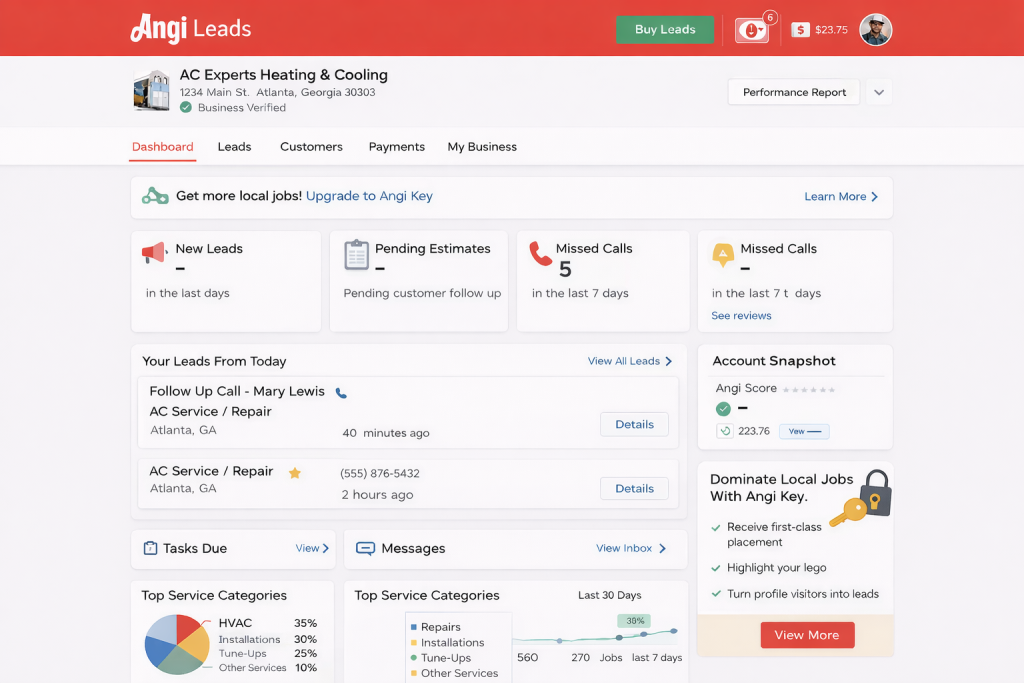This screenshot has height=683, width=1024.
Task: Click Follow Up Call - Mary Lewis title
Action: point(237,391)
